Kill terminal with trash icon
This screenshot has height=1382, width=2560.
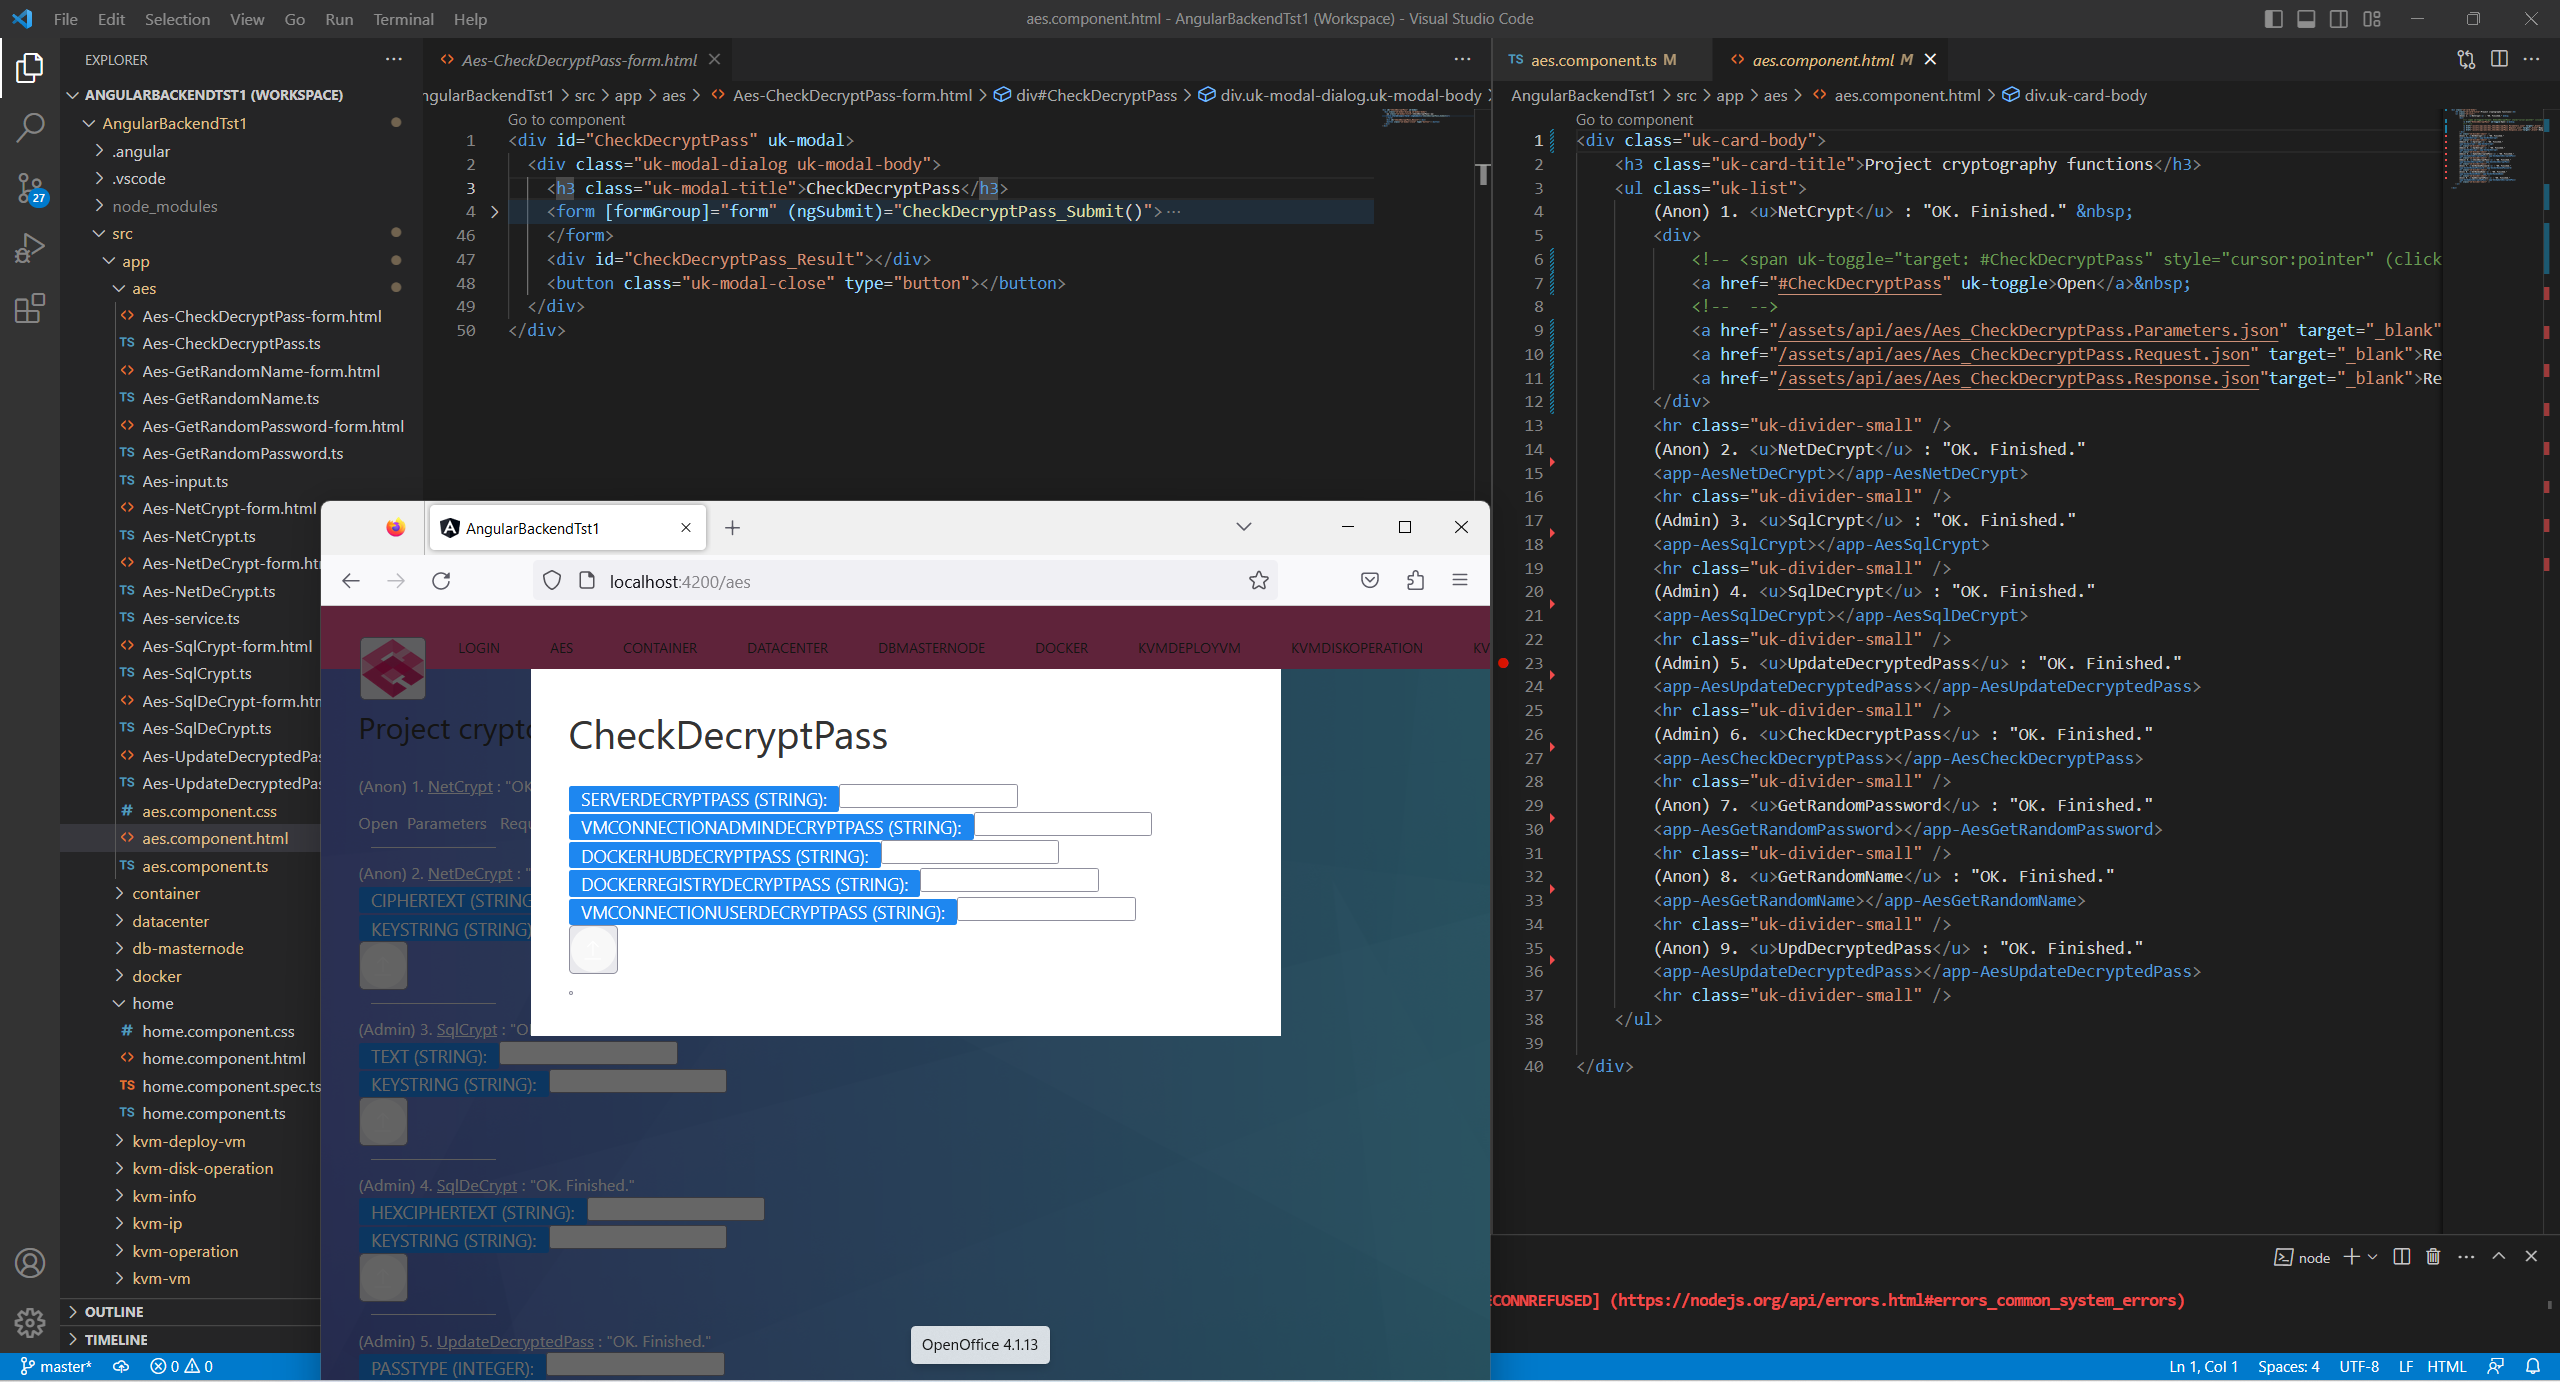tap(2433, 1257)
